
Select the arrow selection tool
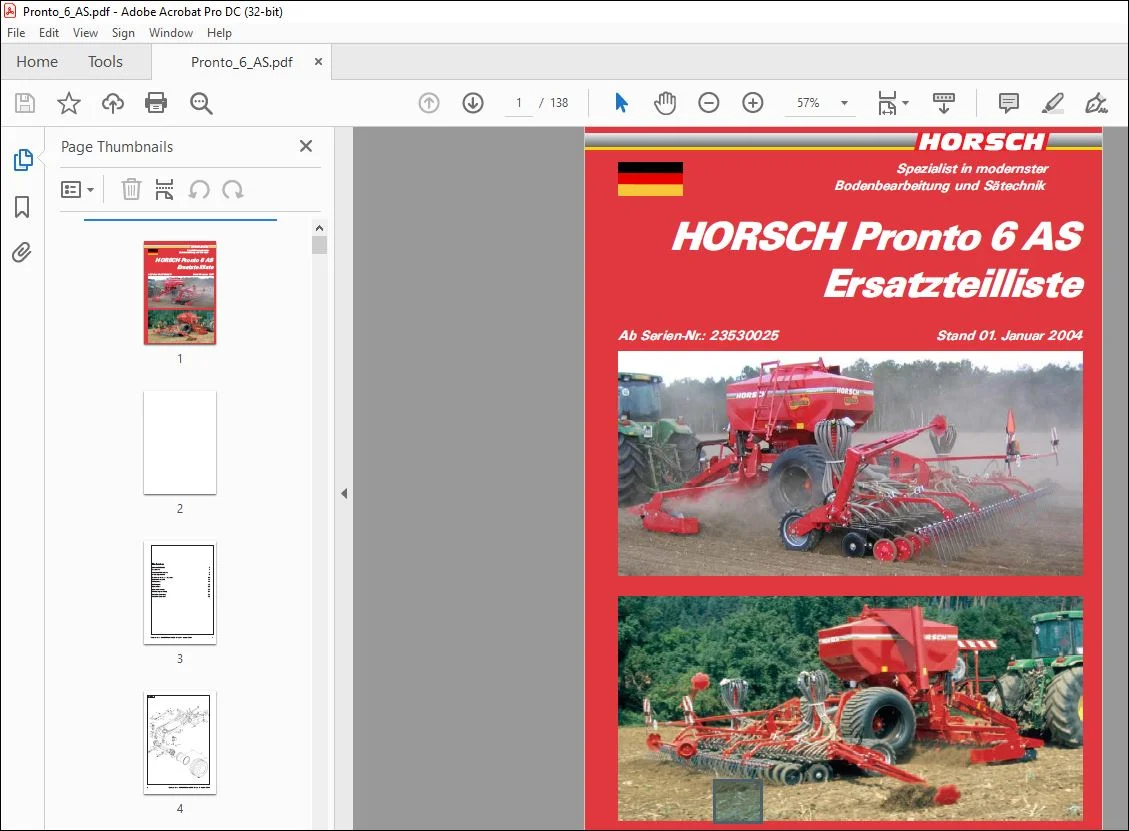pos(621,103)
